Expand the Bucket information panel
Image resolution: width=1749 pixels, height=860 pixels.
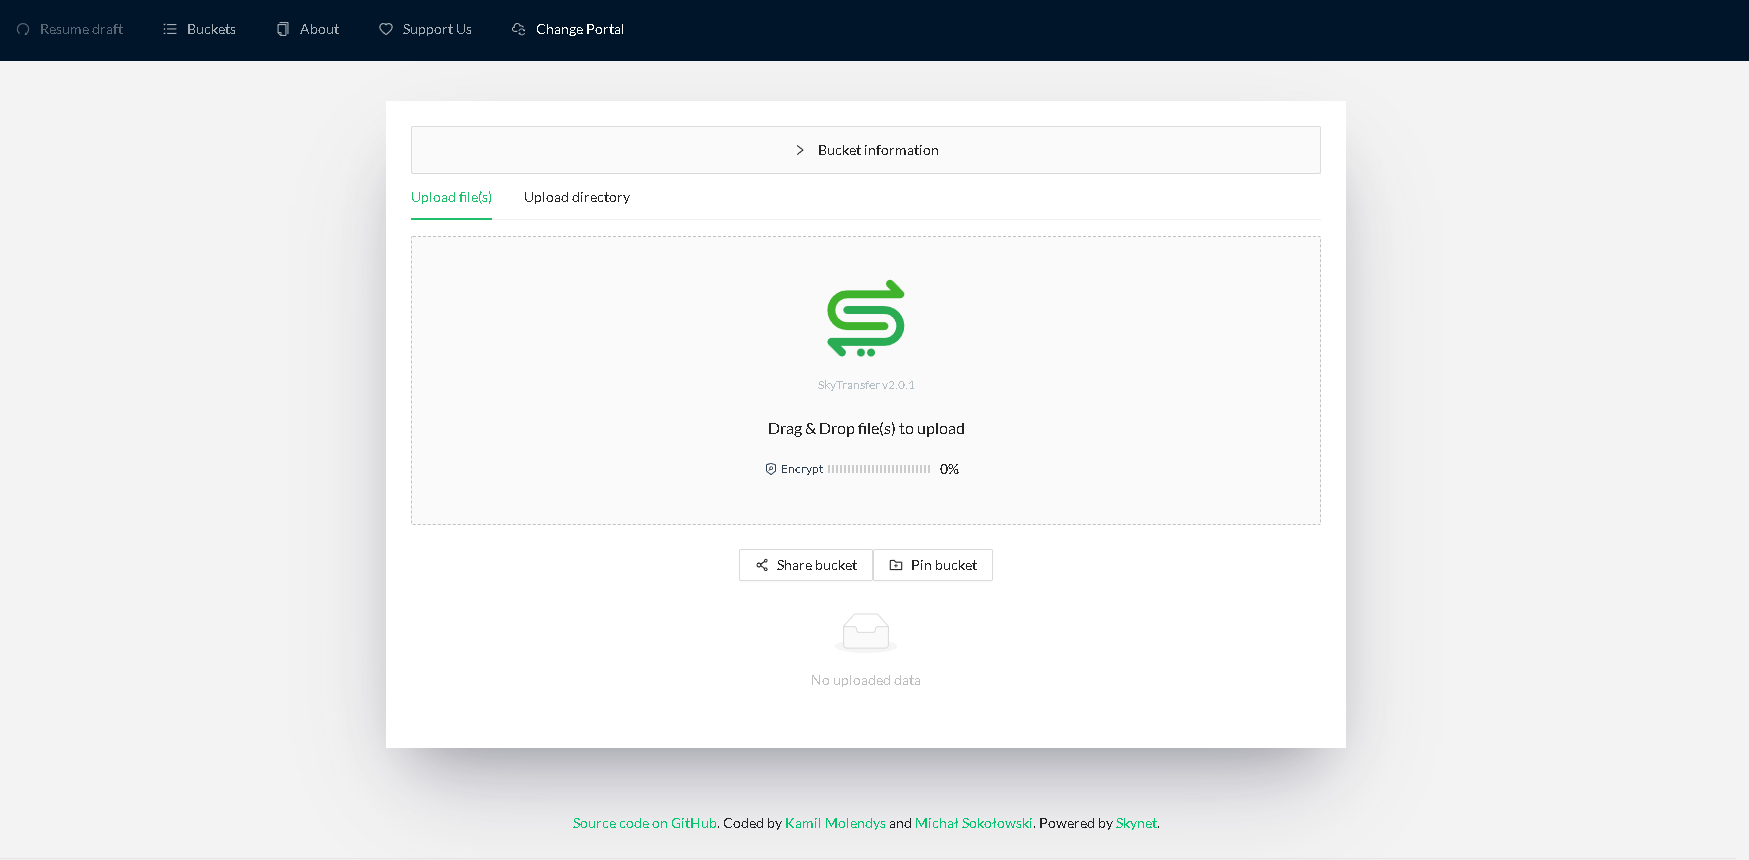click(866, 150)
